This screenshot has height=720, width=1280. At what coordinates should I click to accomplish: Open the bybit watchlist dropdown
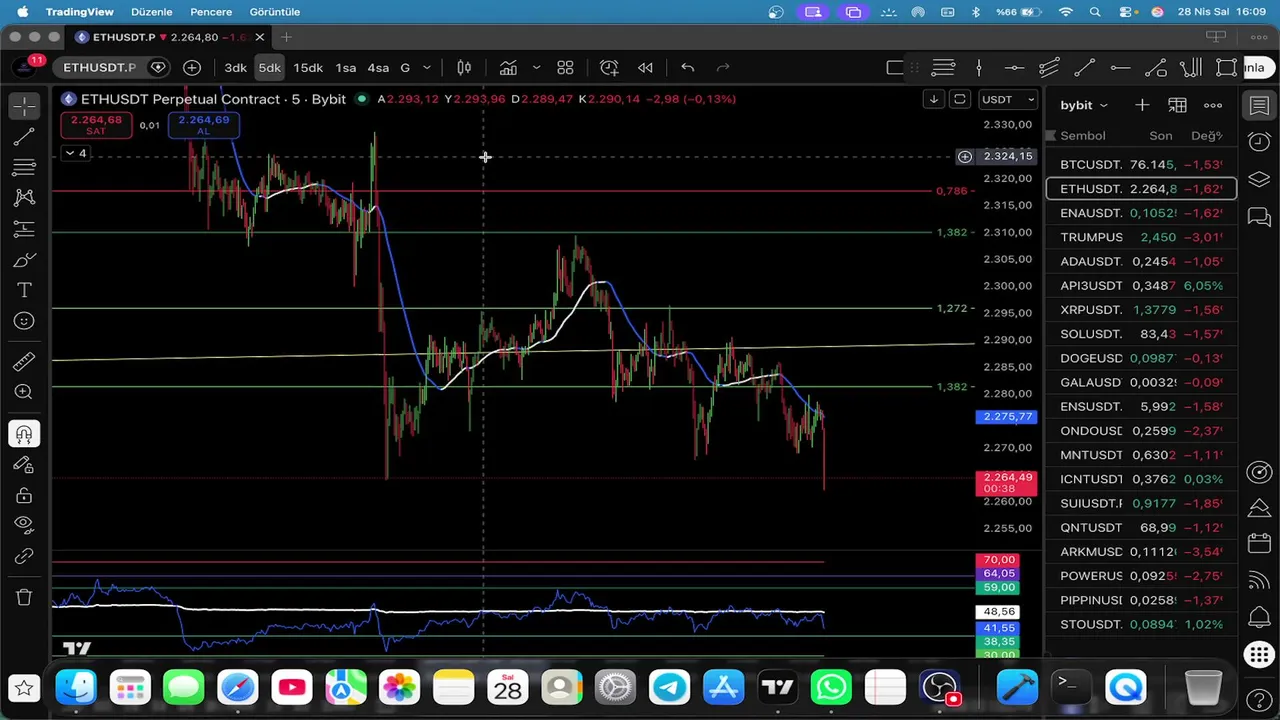1084,105
